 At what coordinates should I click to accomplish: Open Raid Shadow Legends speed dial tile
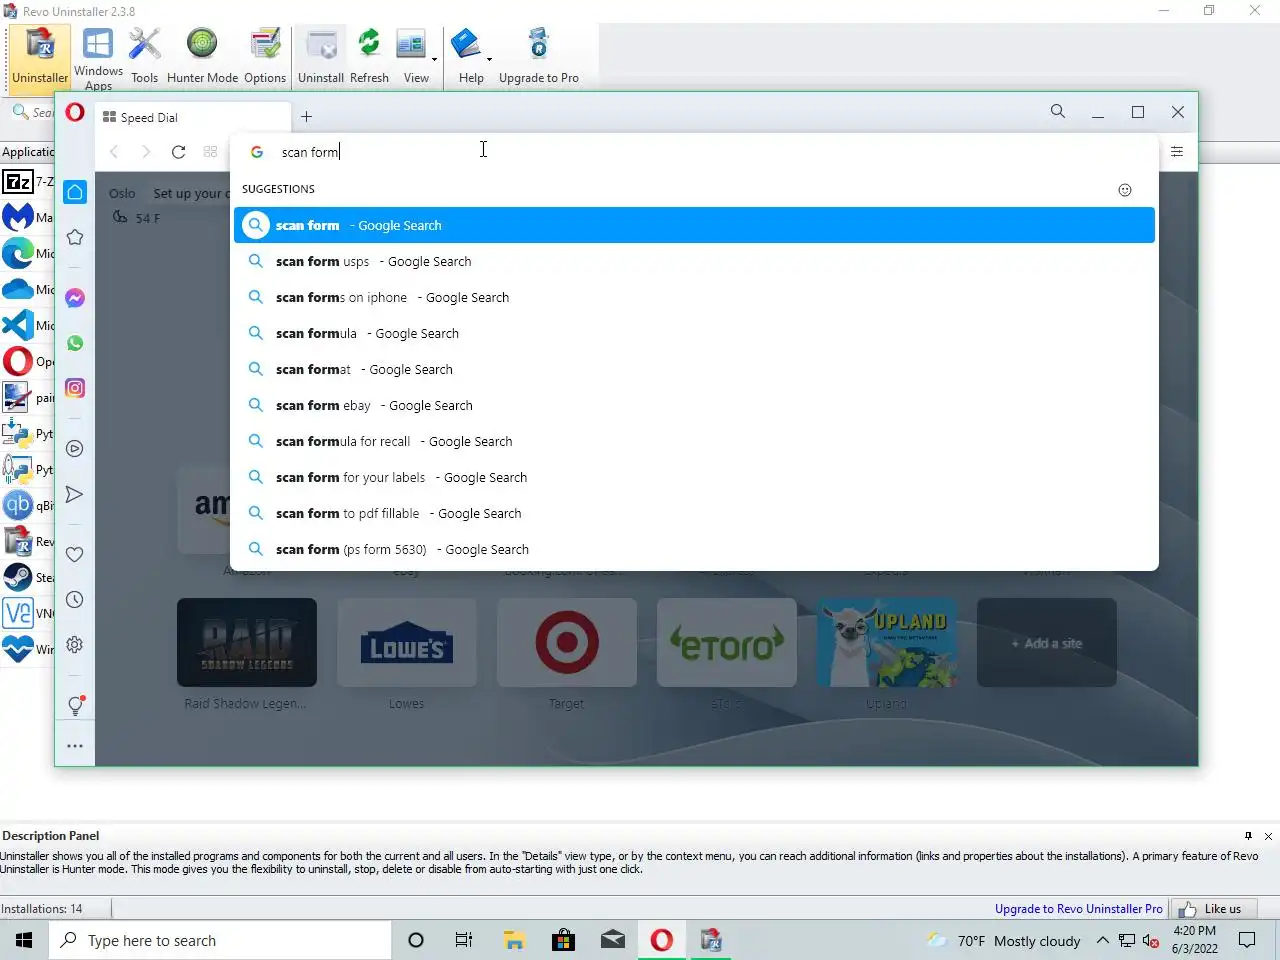(x=247, y=643)
